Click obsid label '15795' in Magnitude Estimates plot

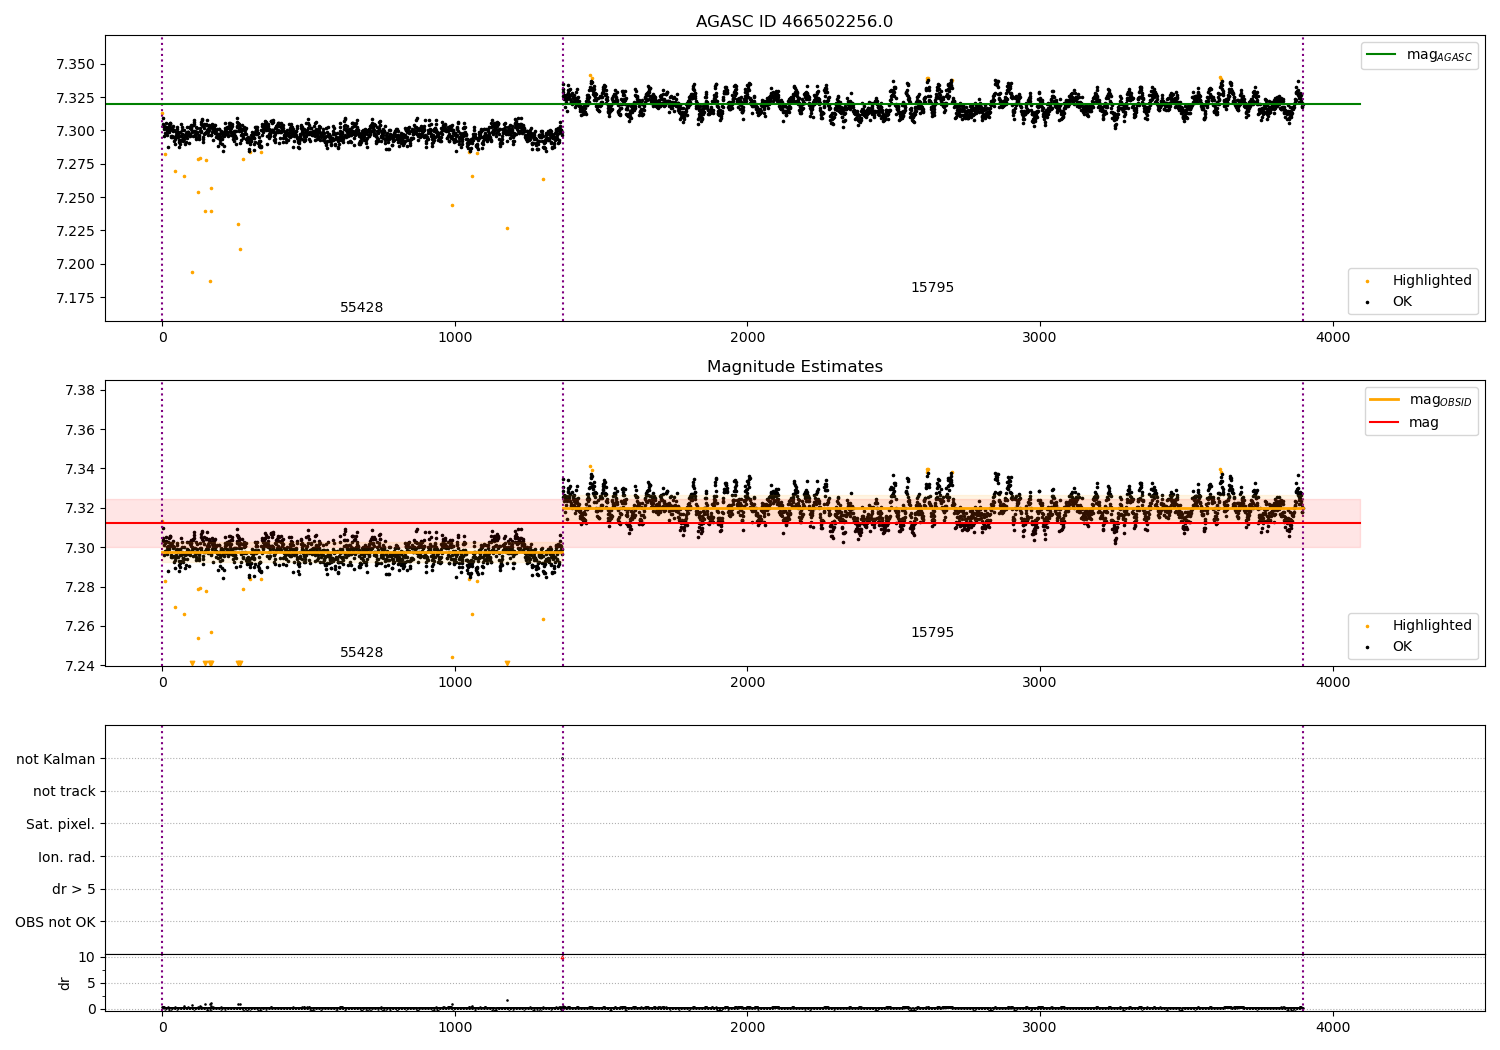click(x=932, y=633)
